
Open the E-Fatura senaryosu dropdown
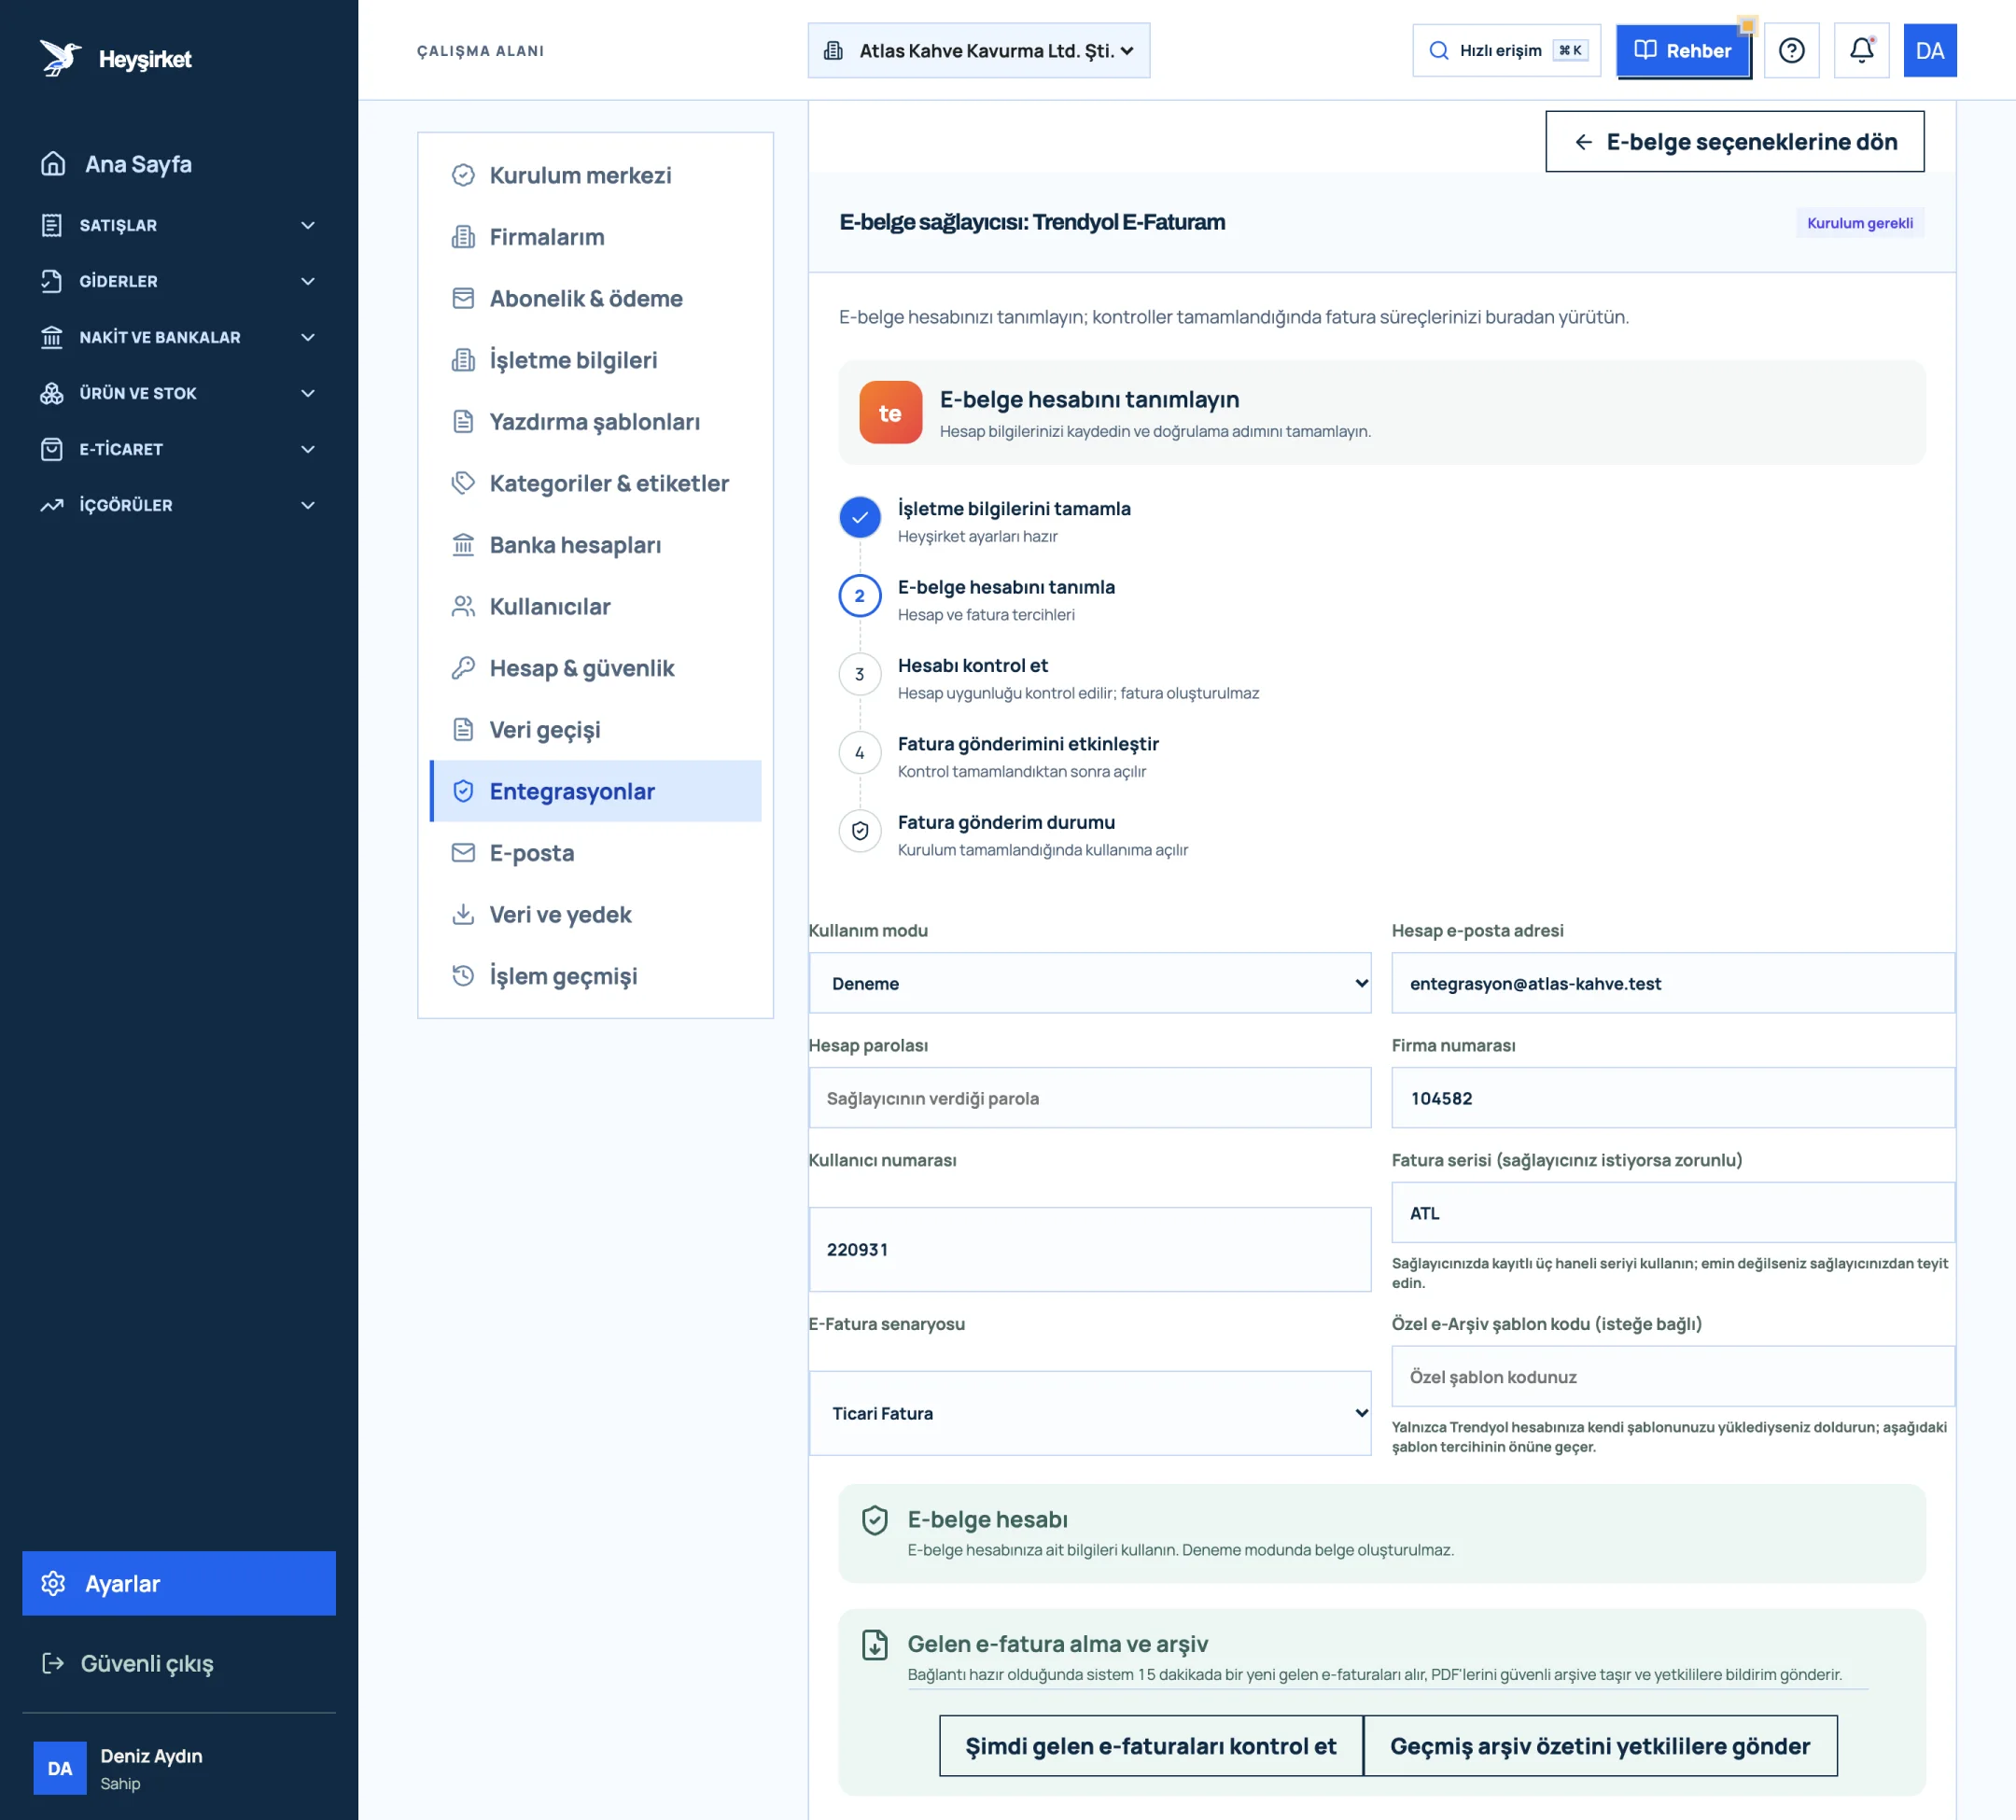pos(1089,1413)
